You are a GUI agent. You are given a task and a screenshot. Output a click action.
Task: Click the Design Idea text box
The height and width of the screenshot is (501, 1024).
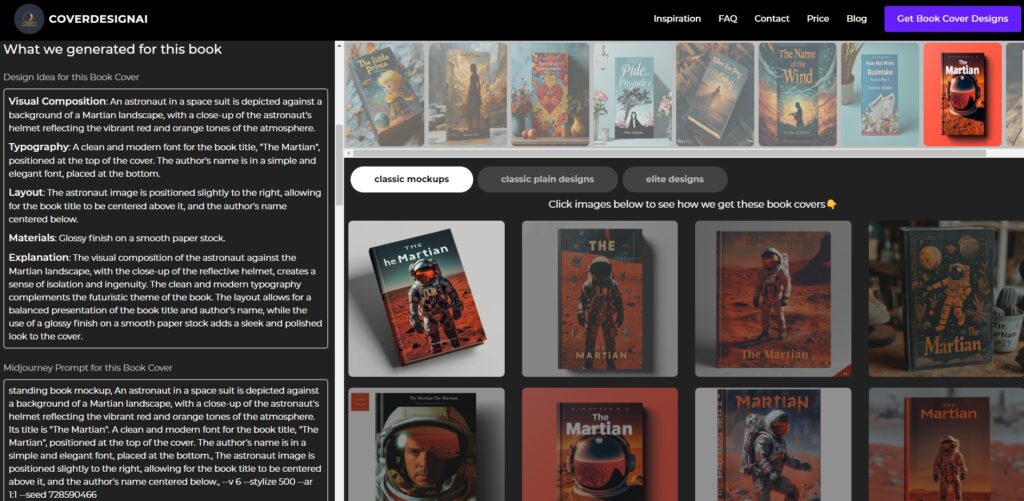pos(166,218)
